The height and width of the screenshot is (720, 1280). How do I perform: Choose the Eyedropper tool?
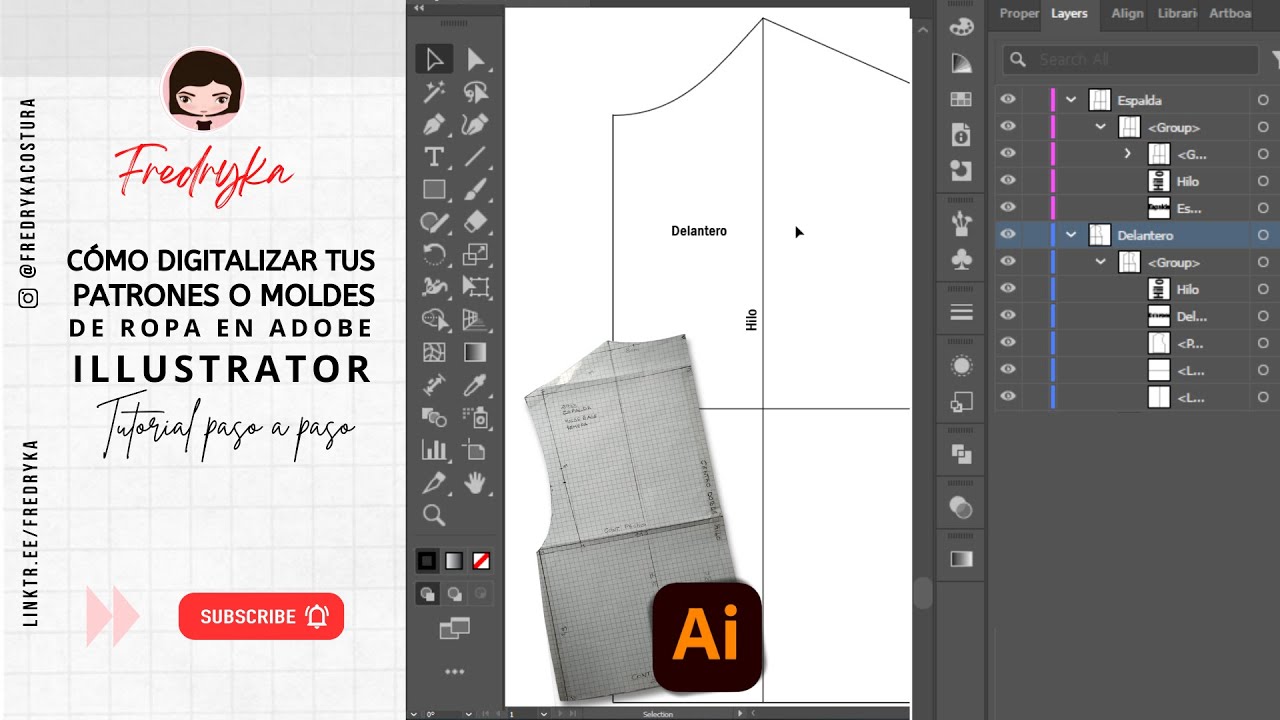click(476, 384)
